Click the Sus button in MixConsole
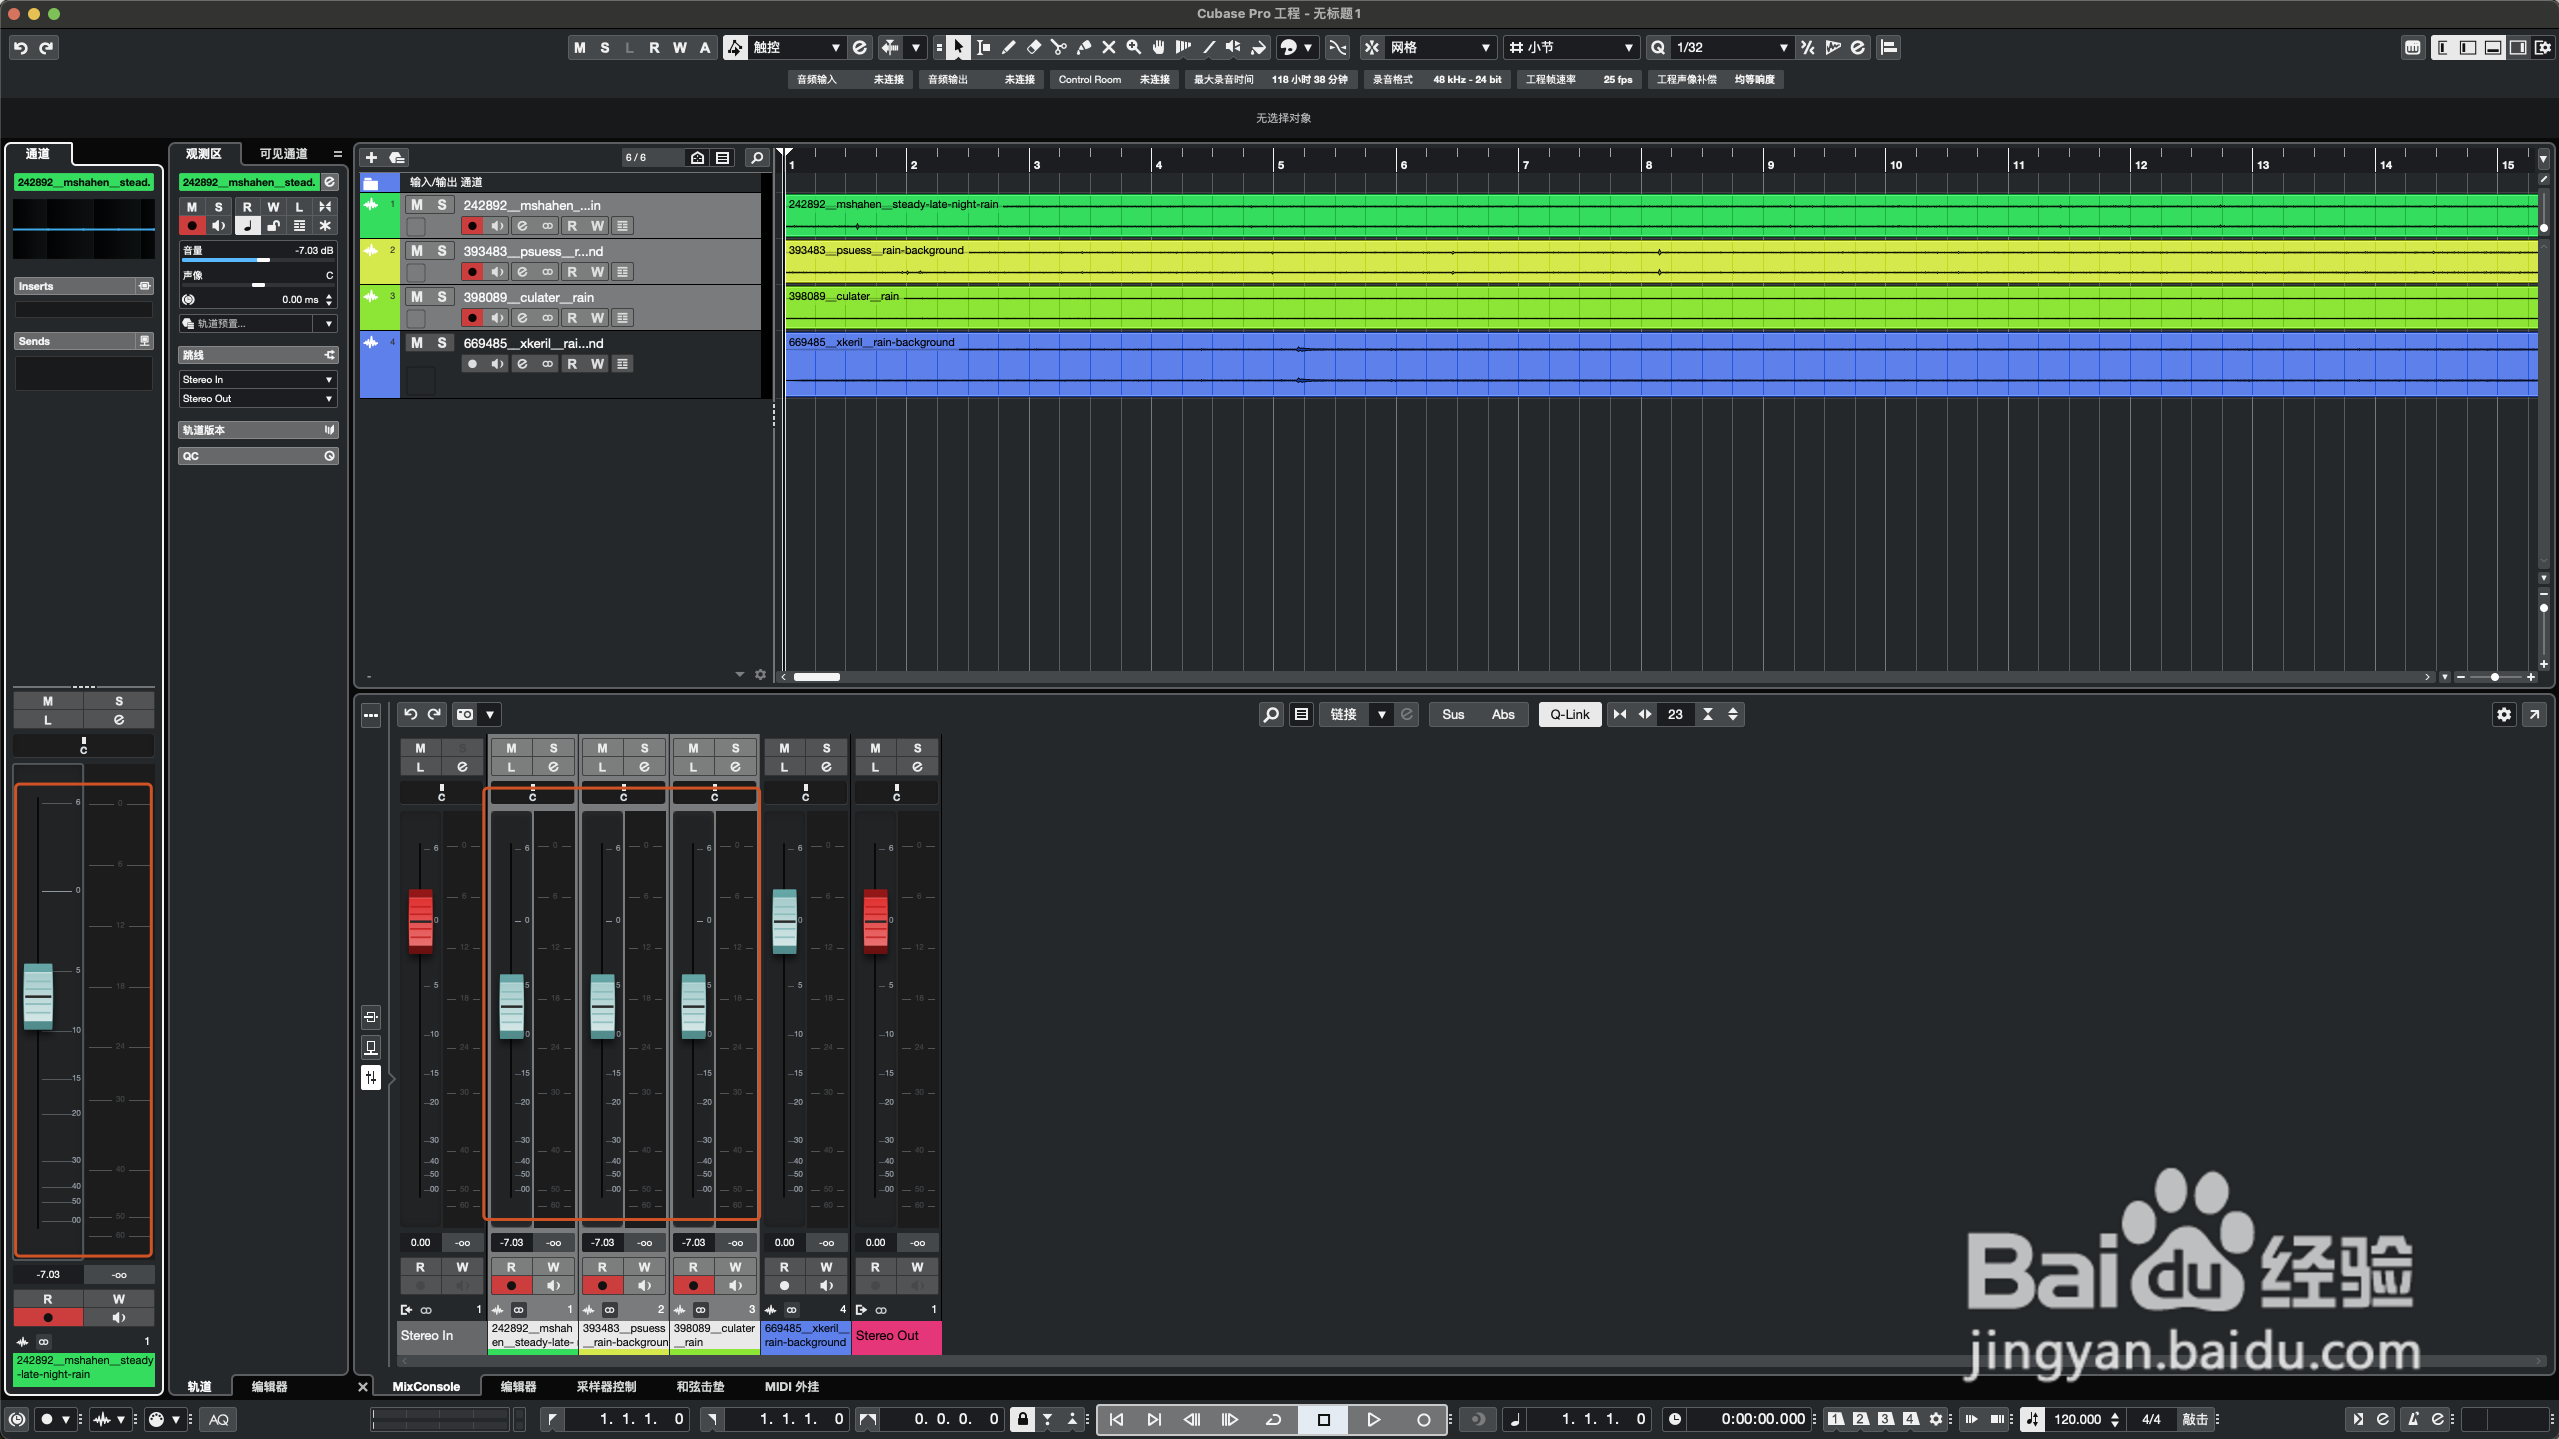This screenshot has height=1439, width=2559. point(1453,714)
